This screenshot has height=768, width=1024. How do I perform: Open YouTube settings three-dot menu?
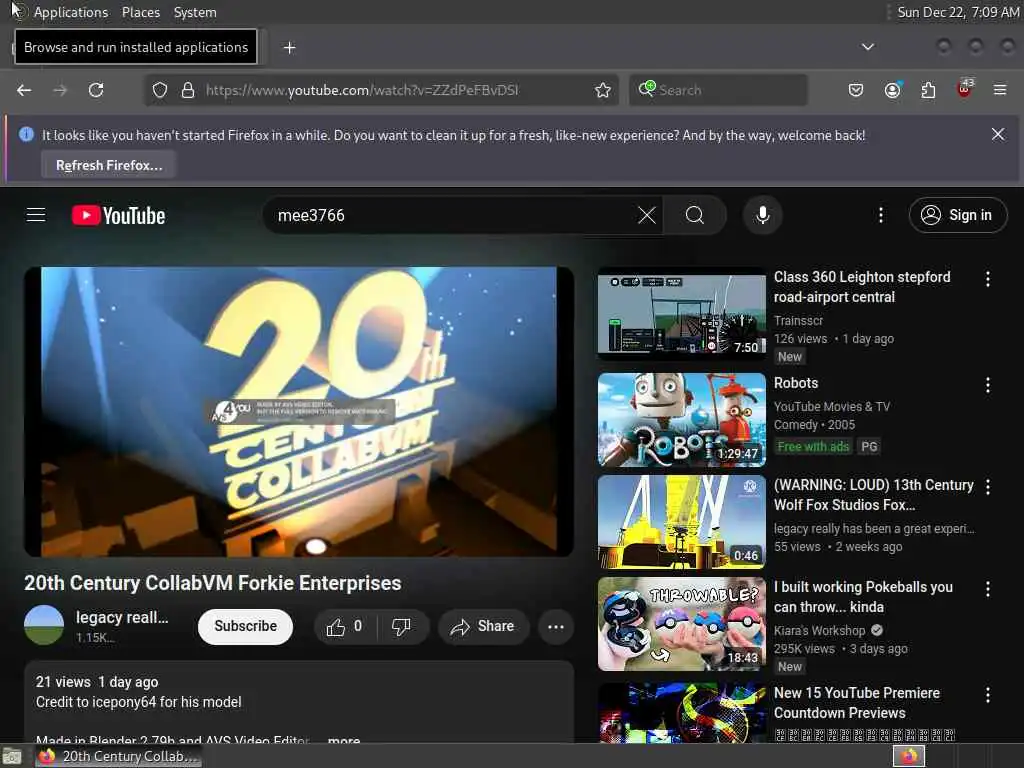pos(881,216)
